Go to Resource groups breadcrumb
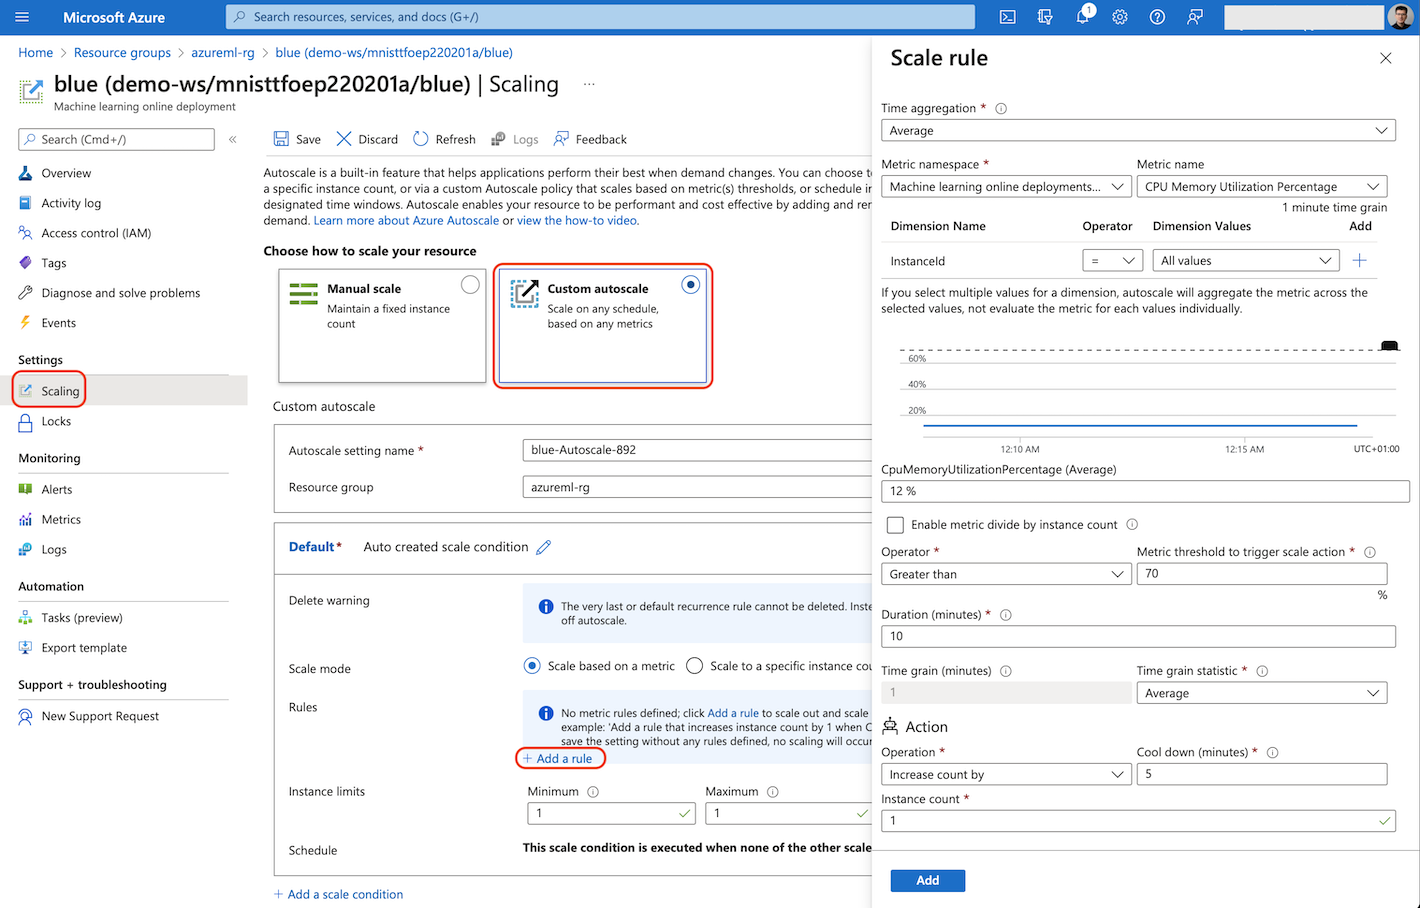Screen dimensions: 1420x908 pyautogui.click(x=122, y=52)
